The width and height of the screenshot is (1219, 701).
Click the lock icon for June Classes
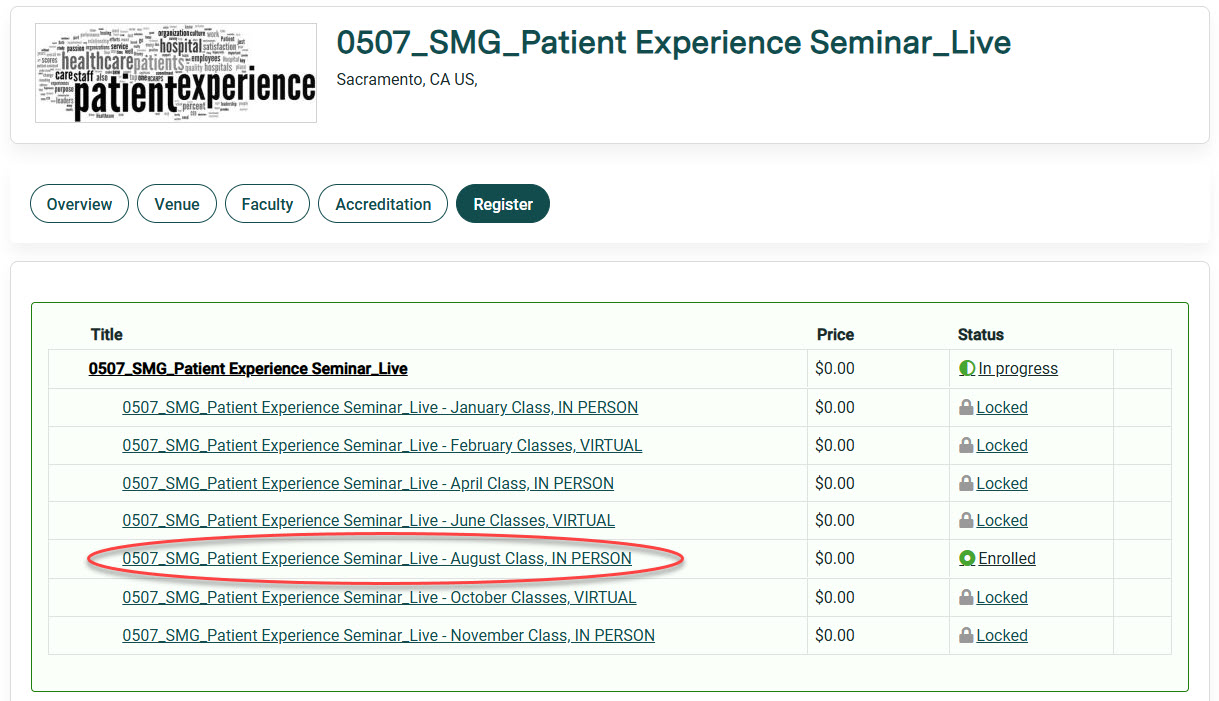pyautogui.click(x=966, y=521)
